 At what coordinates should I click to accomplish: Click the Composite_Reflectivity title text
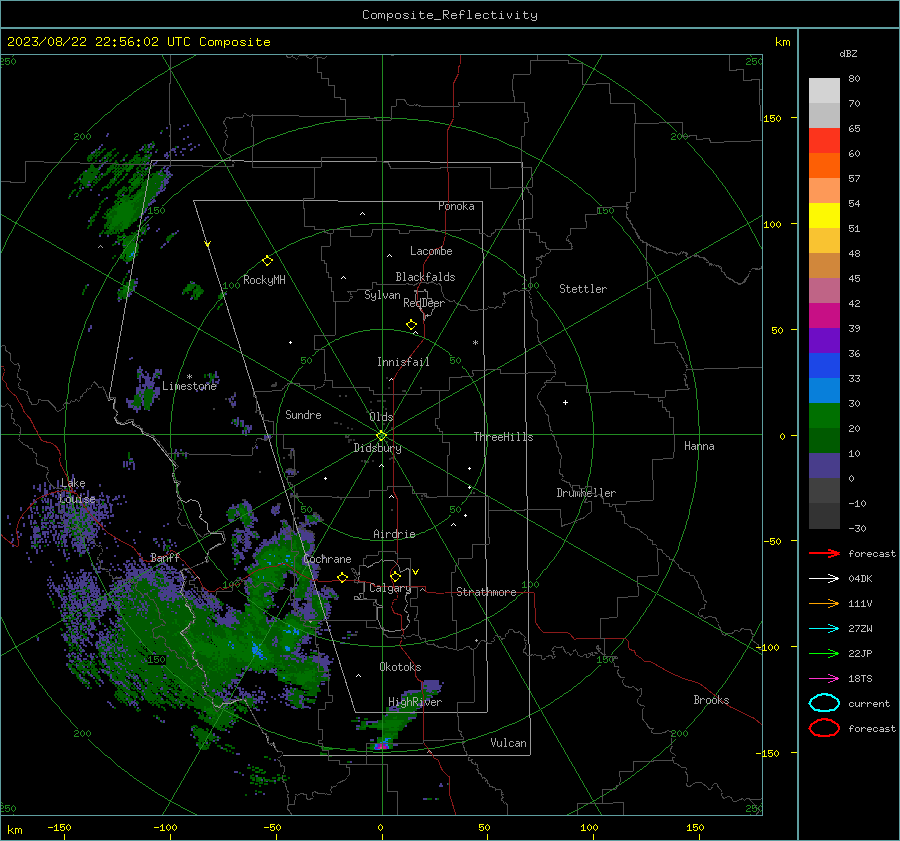pyautogui.click(x=449, y=15)
